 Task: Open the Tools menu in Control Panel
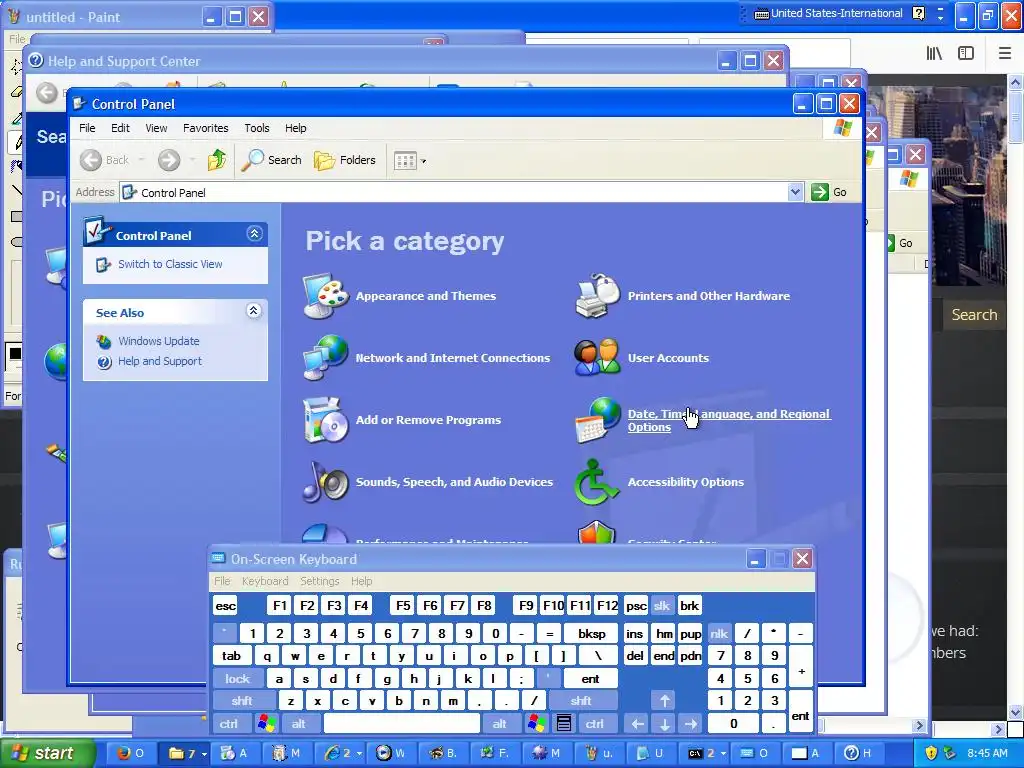point(257,128)
